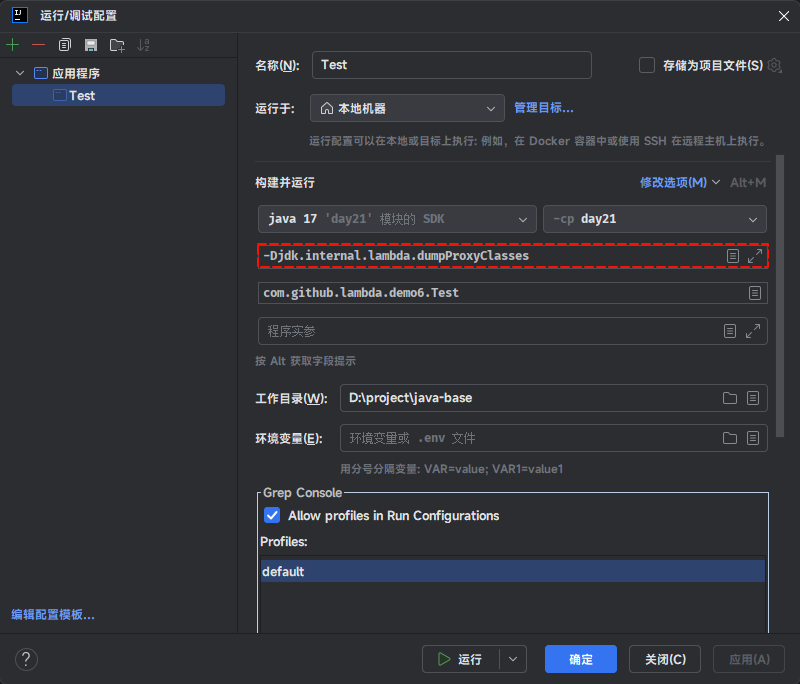The width and height of the screenshot is (800, 684).
Task: Browse for working directory folder icon
Action: [730, 398]
